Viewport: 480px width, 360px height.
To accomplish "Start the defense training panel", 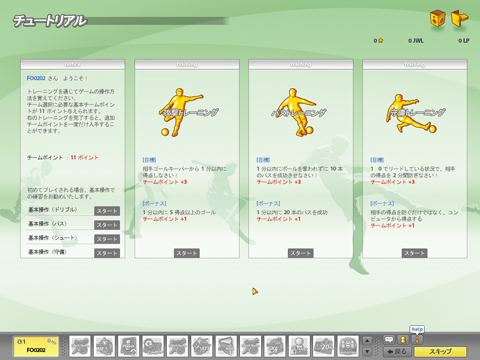I will pos(414,253).
